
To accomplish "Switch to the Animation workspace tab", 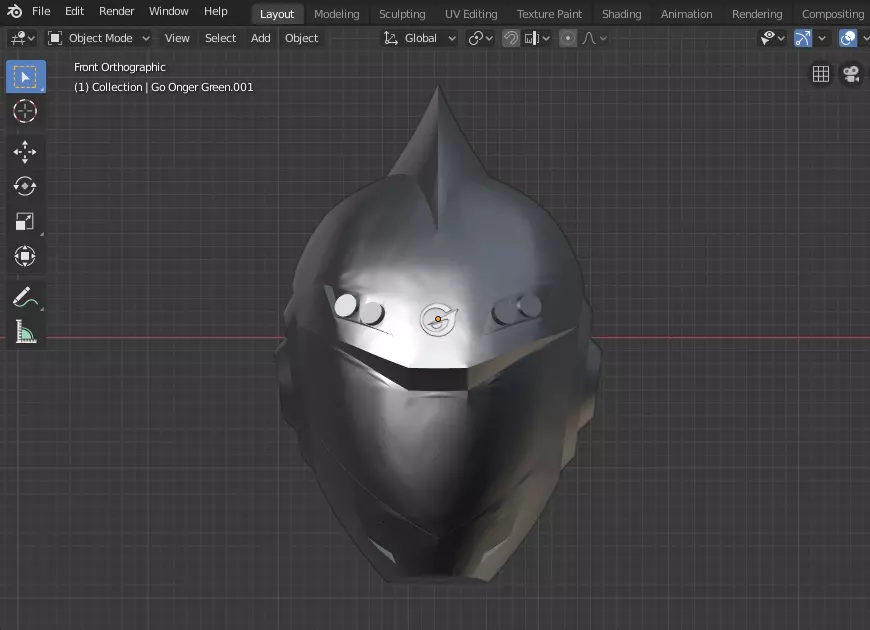I will 686,14.
